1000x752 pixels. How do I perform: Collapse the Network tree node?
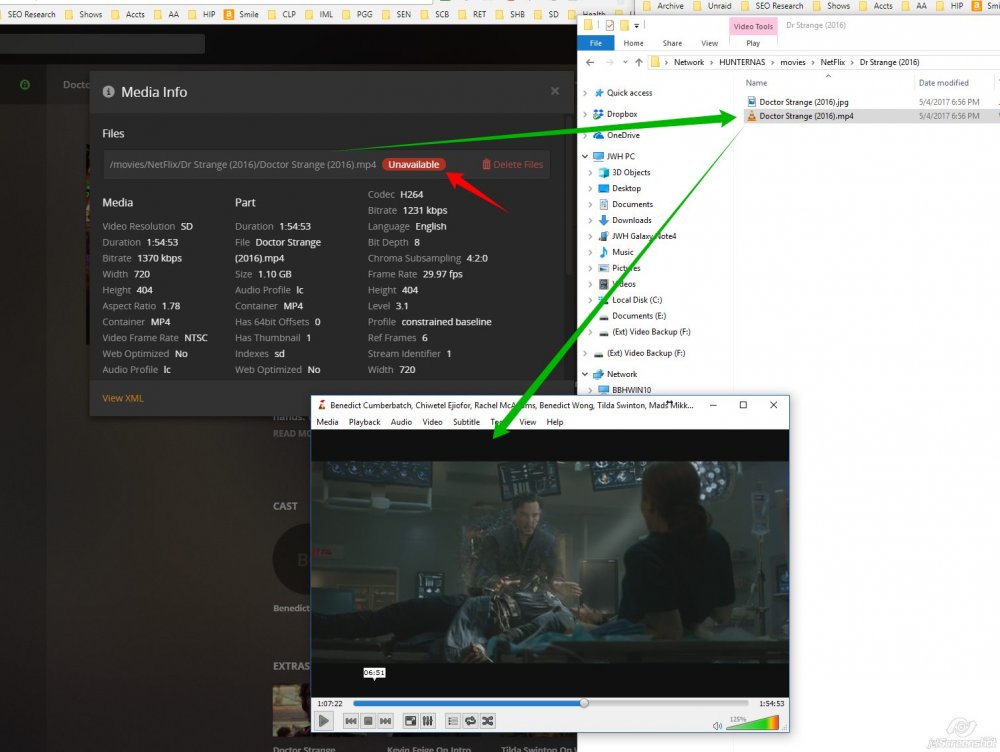click(585, 374)
